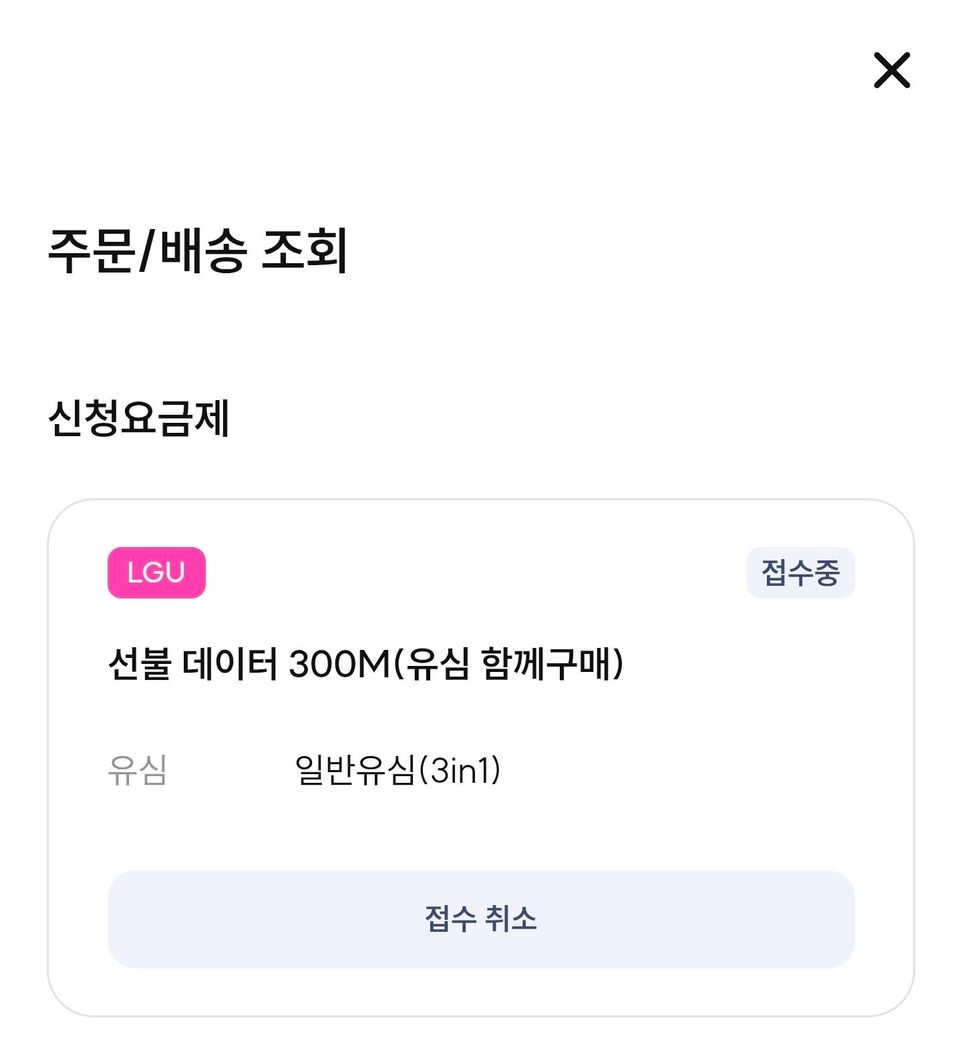Viewport: 962px width, 1040px height.
Task: Tap the LGU label in plan card
Action: 156,573
